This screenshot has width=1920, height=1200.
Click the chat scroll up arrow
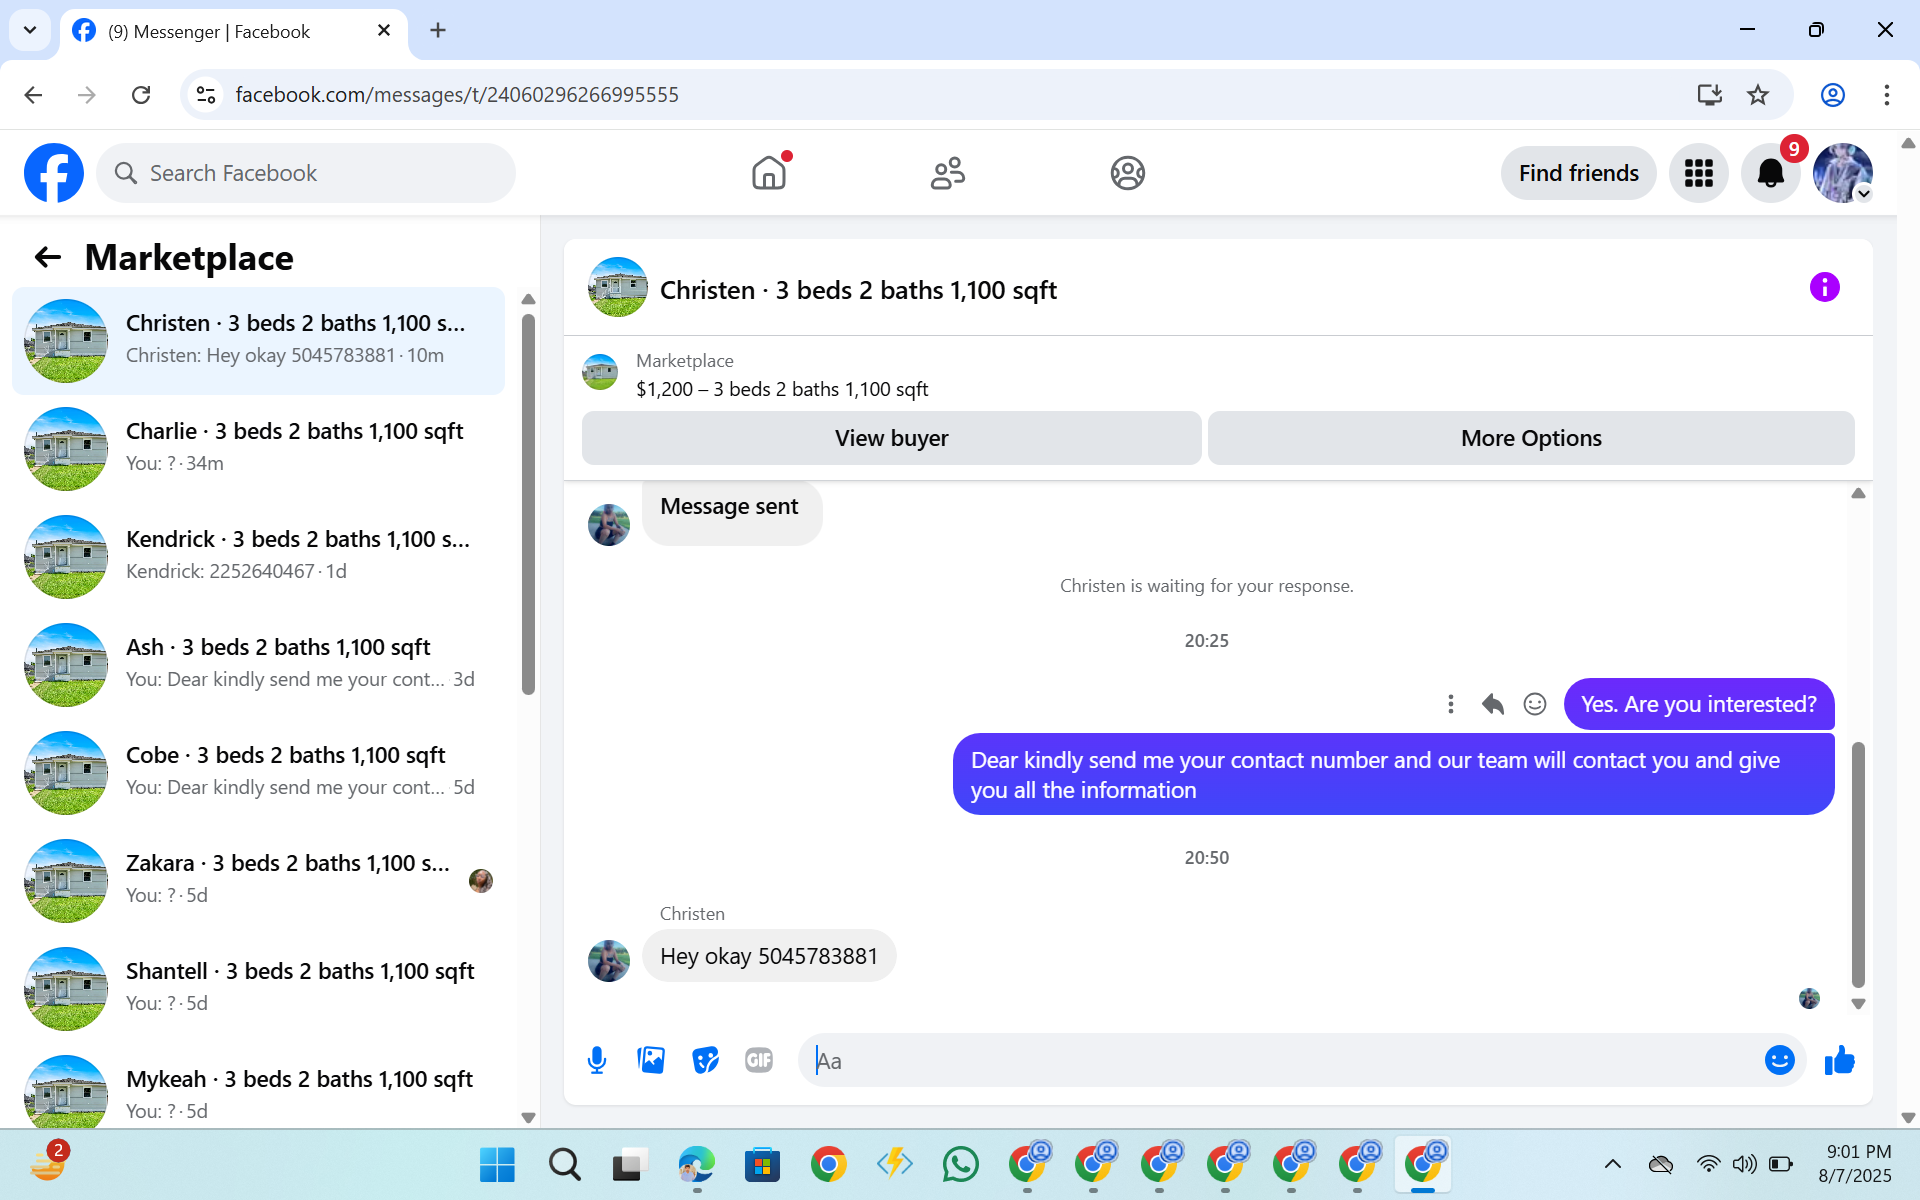point(1858,493)
